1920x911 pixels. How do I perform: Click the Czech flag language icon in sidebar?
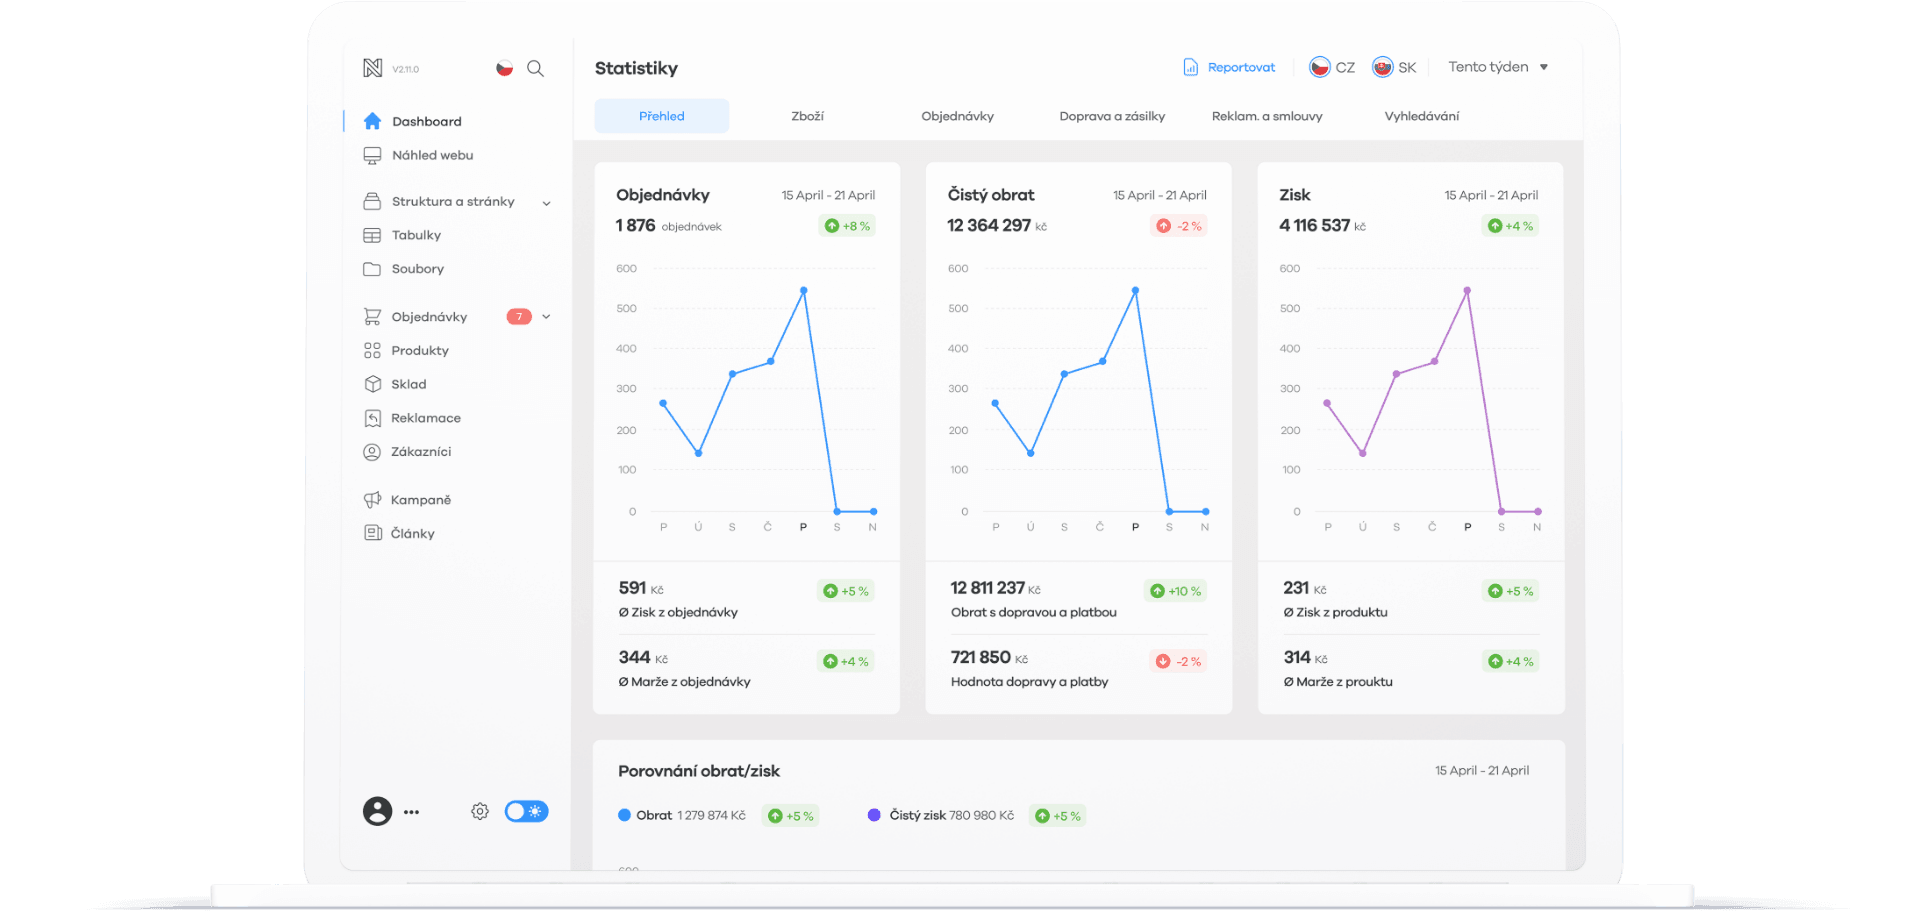pyautogui.click(x=504, y=68)
